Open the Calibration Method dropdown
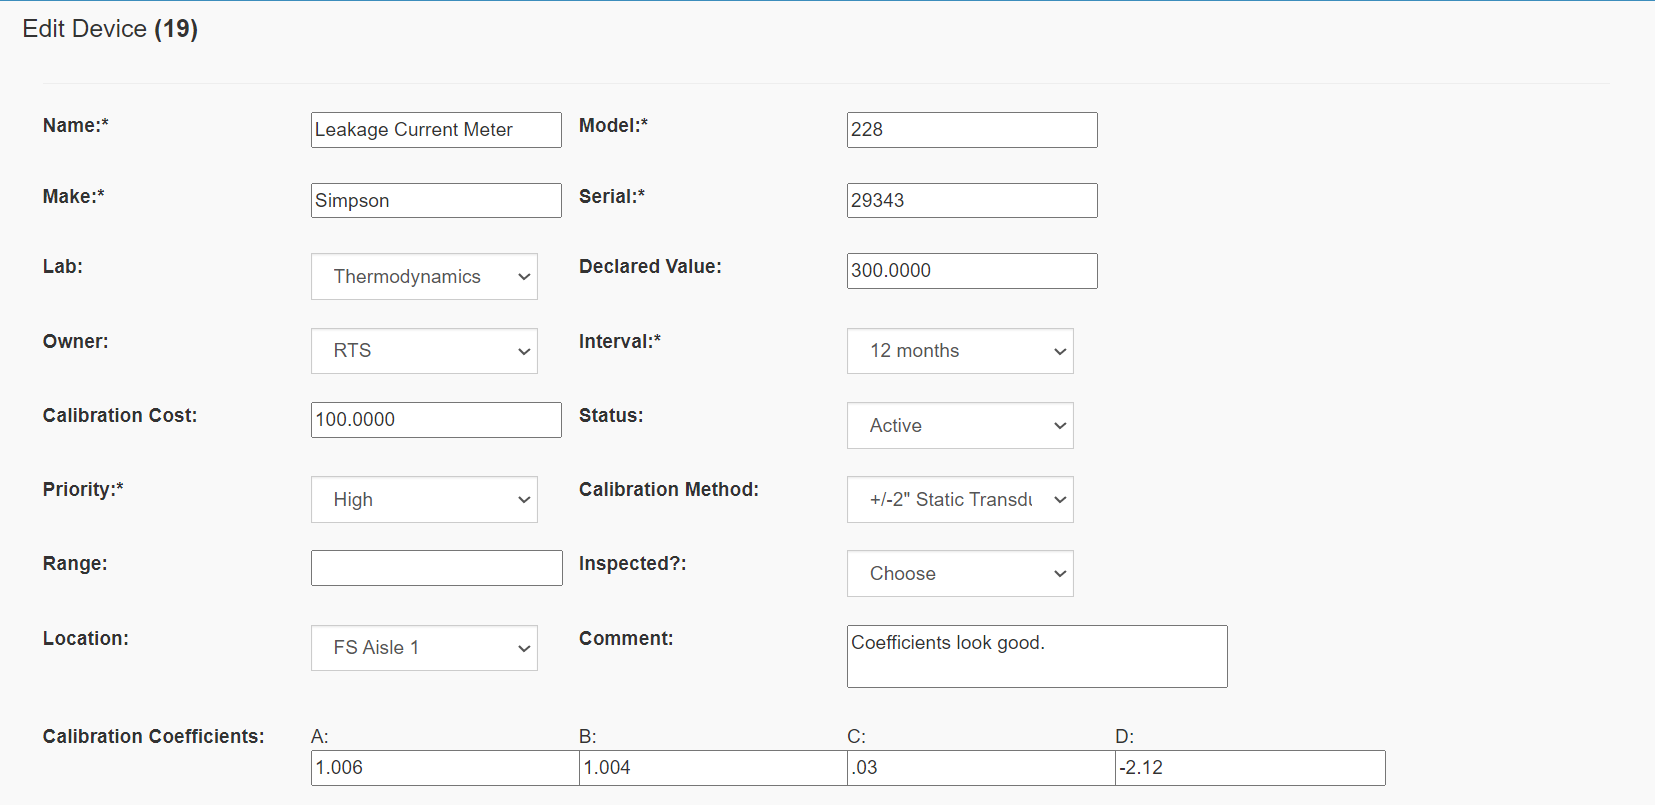 [x=959, y=500]
